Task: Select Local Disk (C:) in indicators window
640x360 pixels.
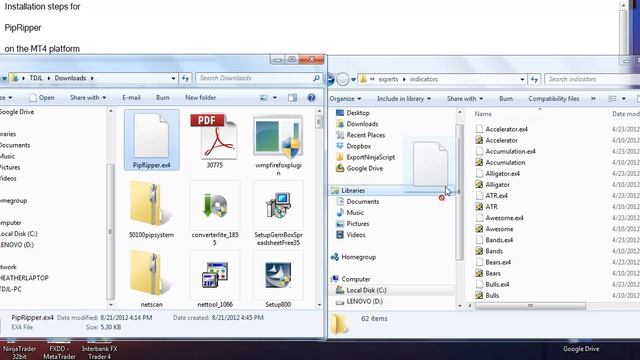Action: pos(361,290)
